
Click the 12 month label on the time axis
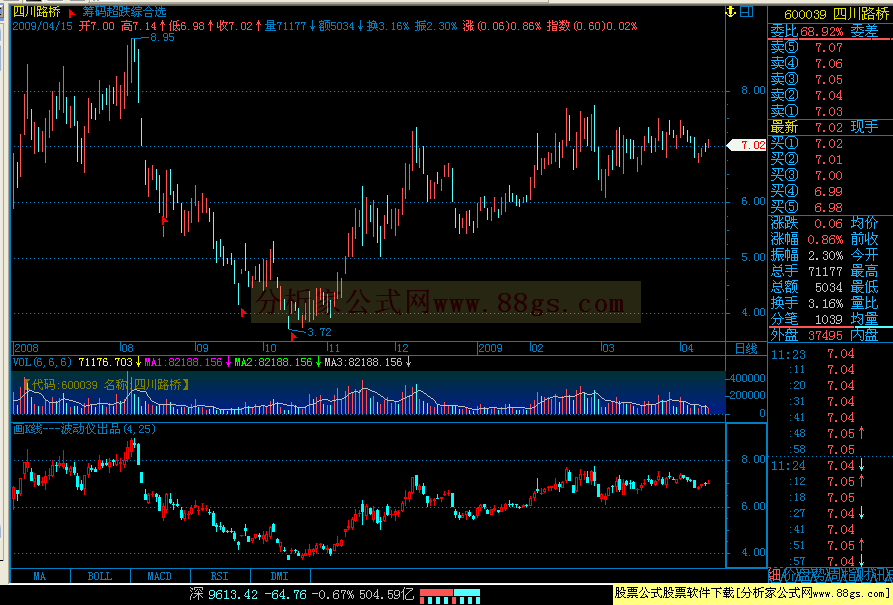click(402, 348)
